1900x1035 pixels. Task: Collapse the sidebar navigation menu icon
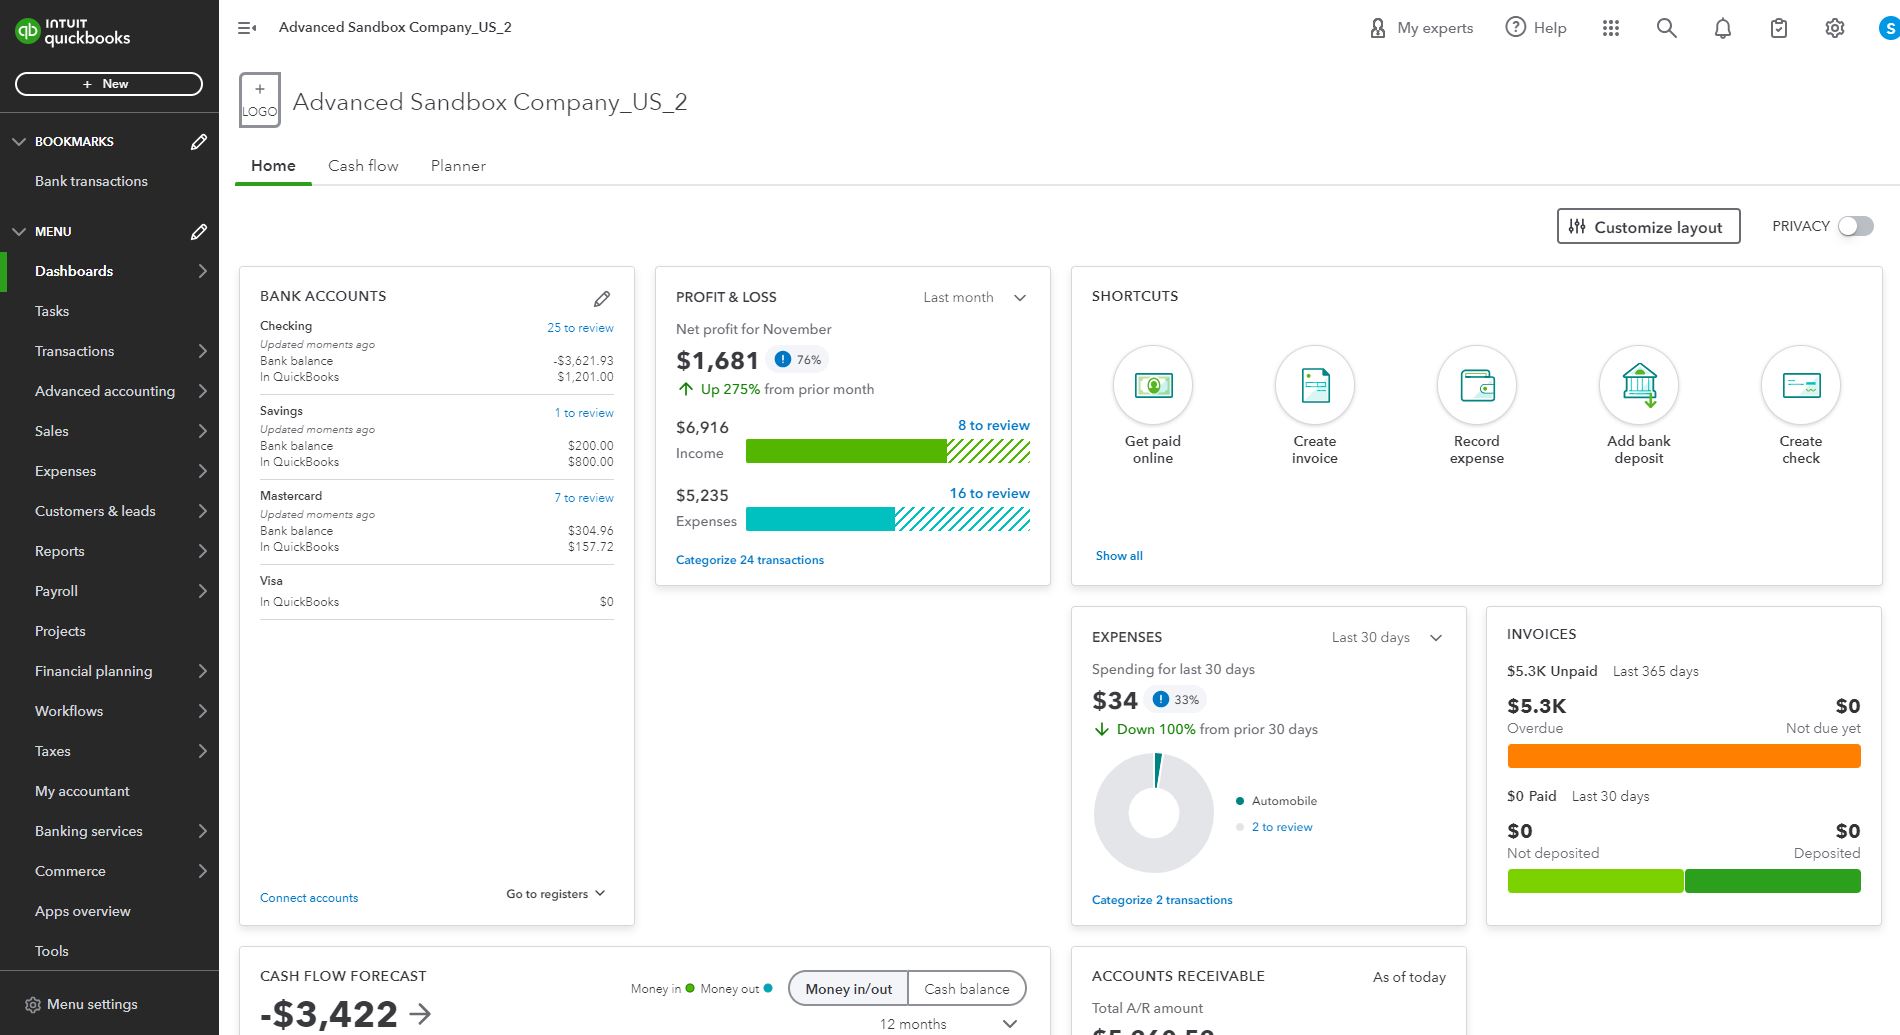[247, 28]
